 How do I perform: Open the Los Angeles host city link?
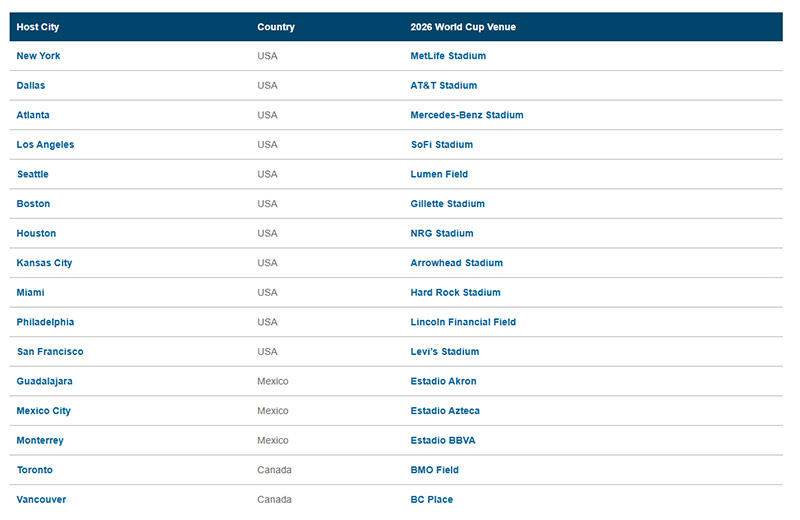[45, 144]
